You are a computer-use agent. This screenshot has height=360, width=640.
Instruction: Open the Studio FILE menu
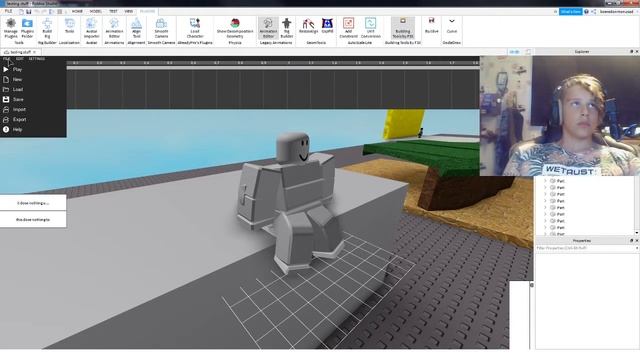(8, 11)
